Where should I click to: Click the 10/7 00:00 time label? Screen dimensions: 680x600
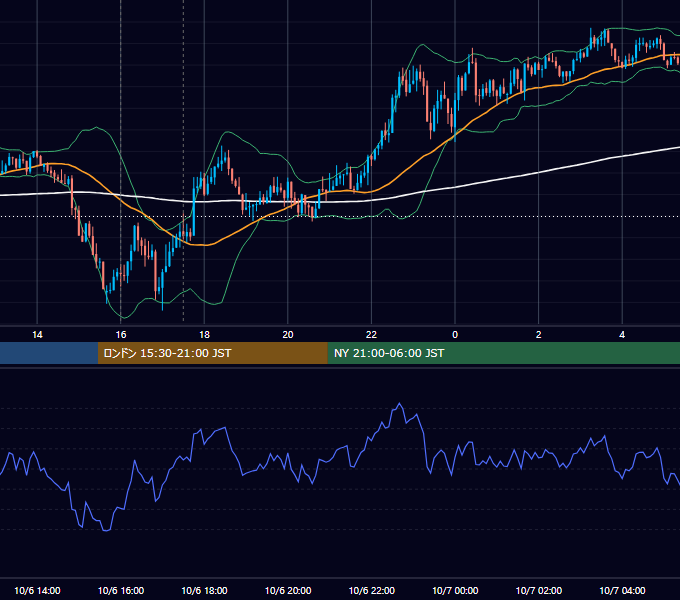455,590
